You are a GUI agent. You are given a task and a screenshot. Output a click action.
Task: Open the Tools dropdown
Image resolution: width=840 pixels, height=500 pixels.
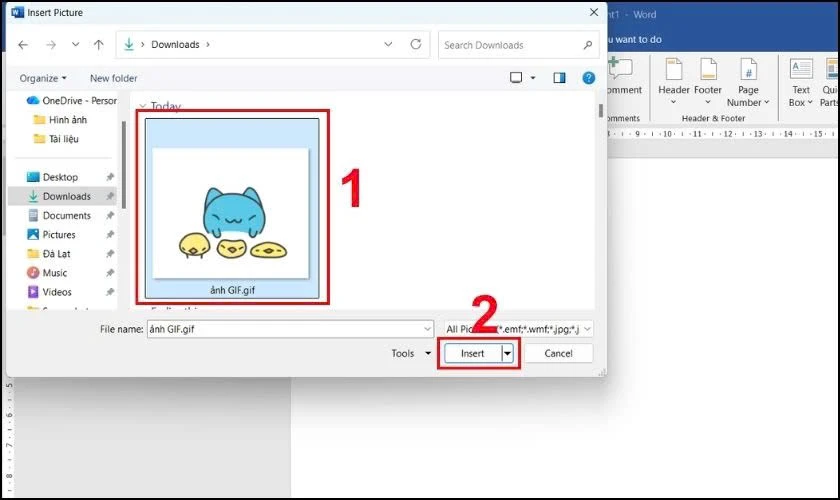click(411, 353)
